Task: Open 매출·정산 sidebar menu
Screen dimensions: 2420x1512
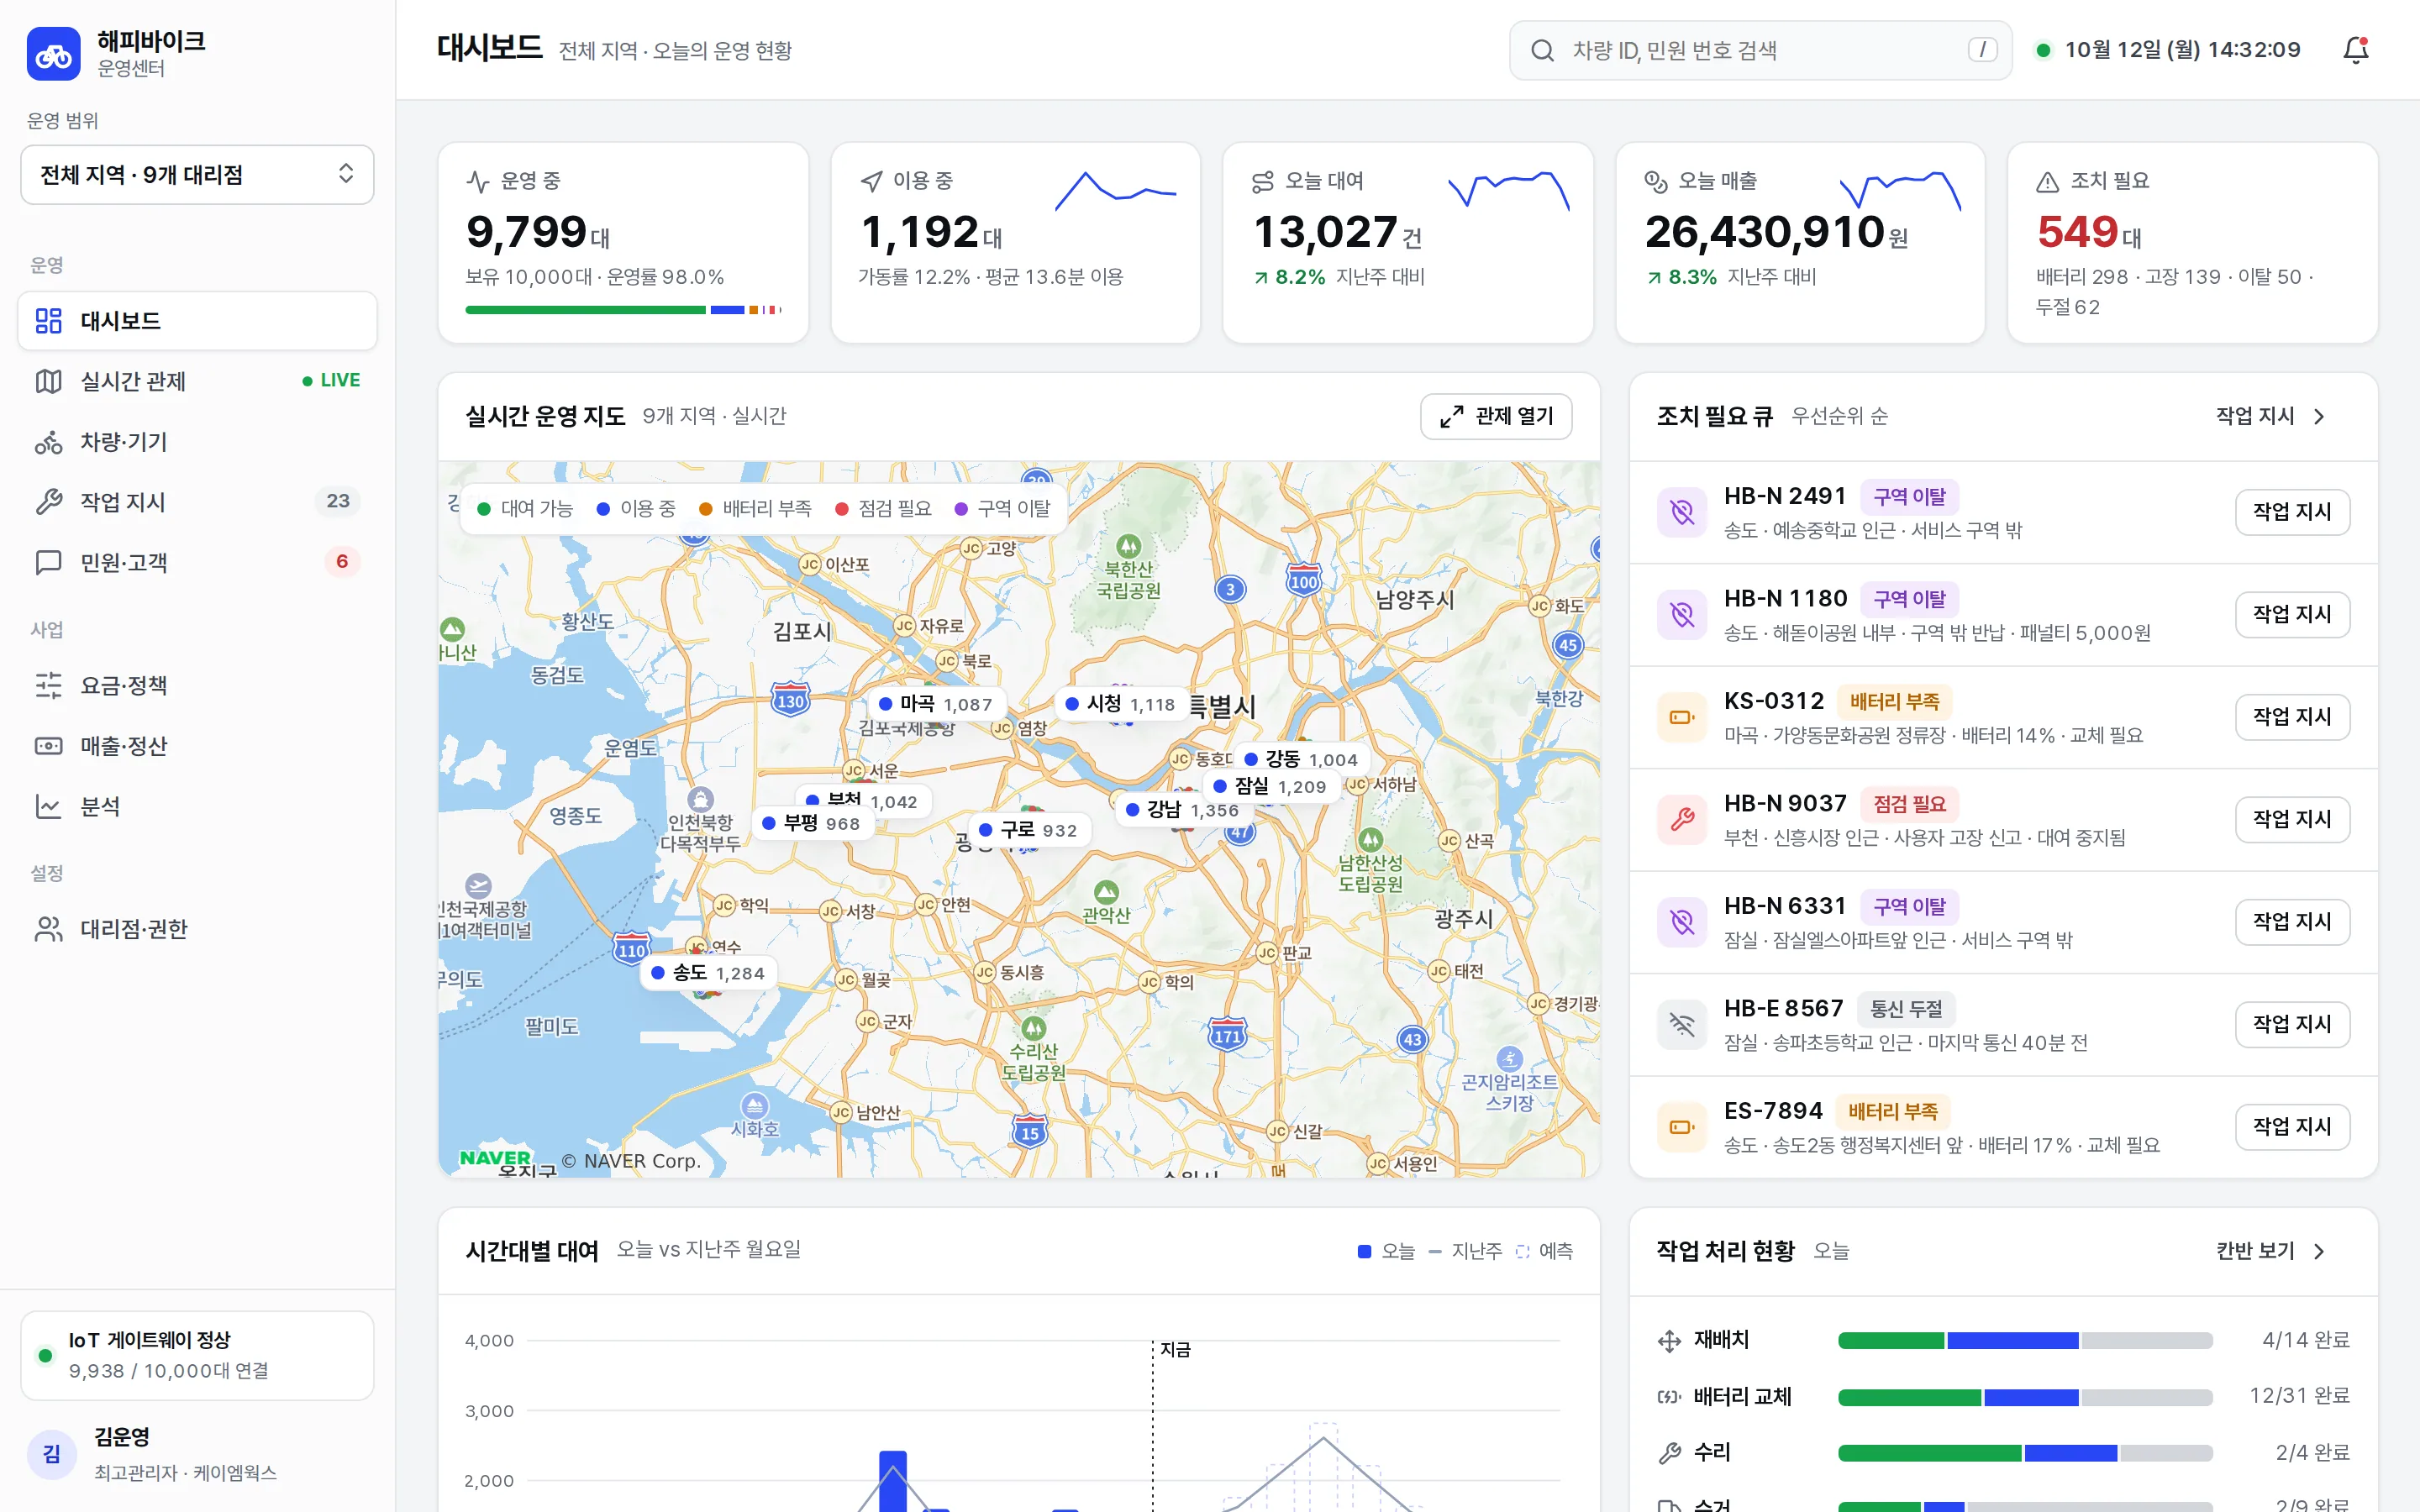Action: click(197, 746)
